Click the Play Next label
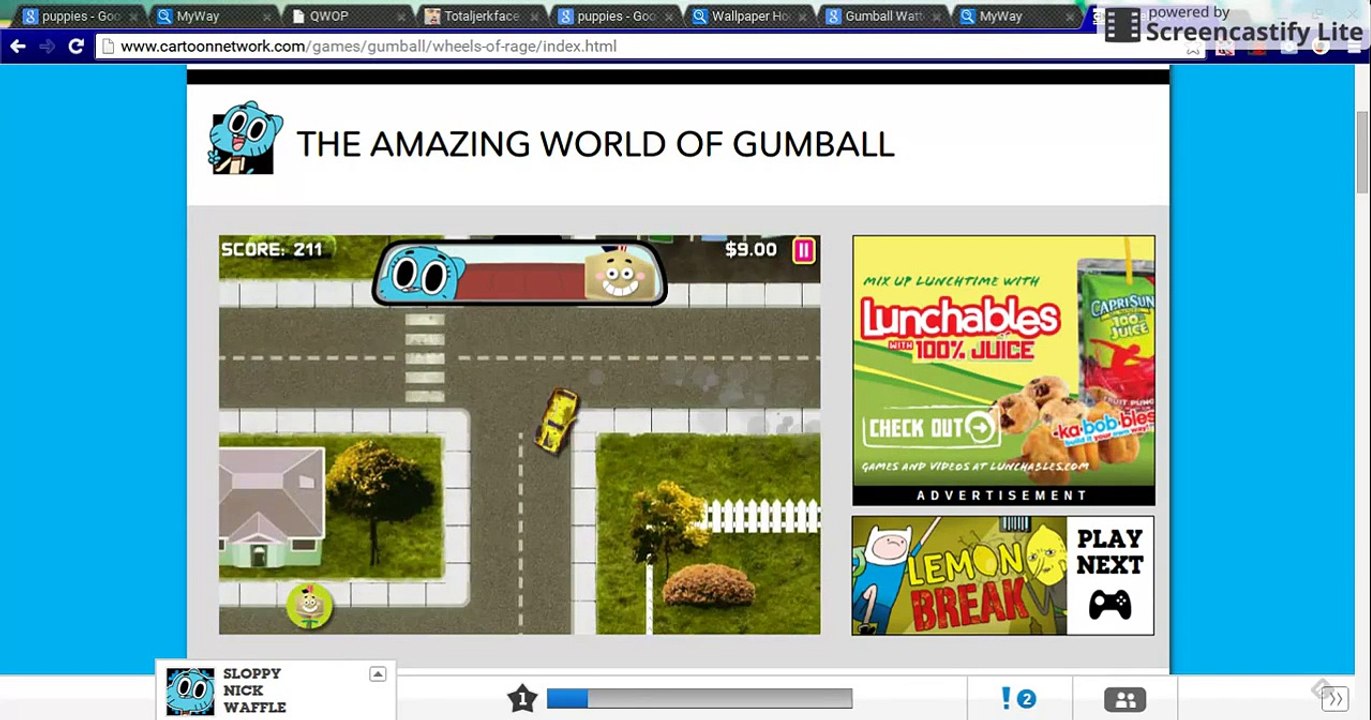 tap(1110, 552)
